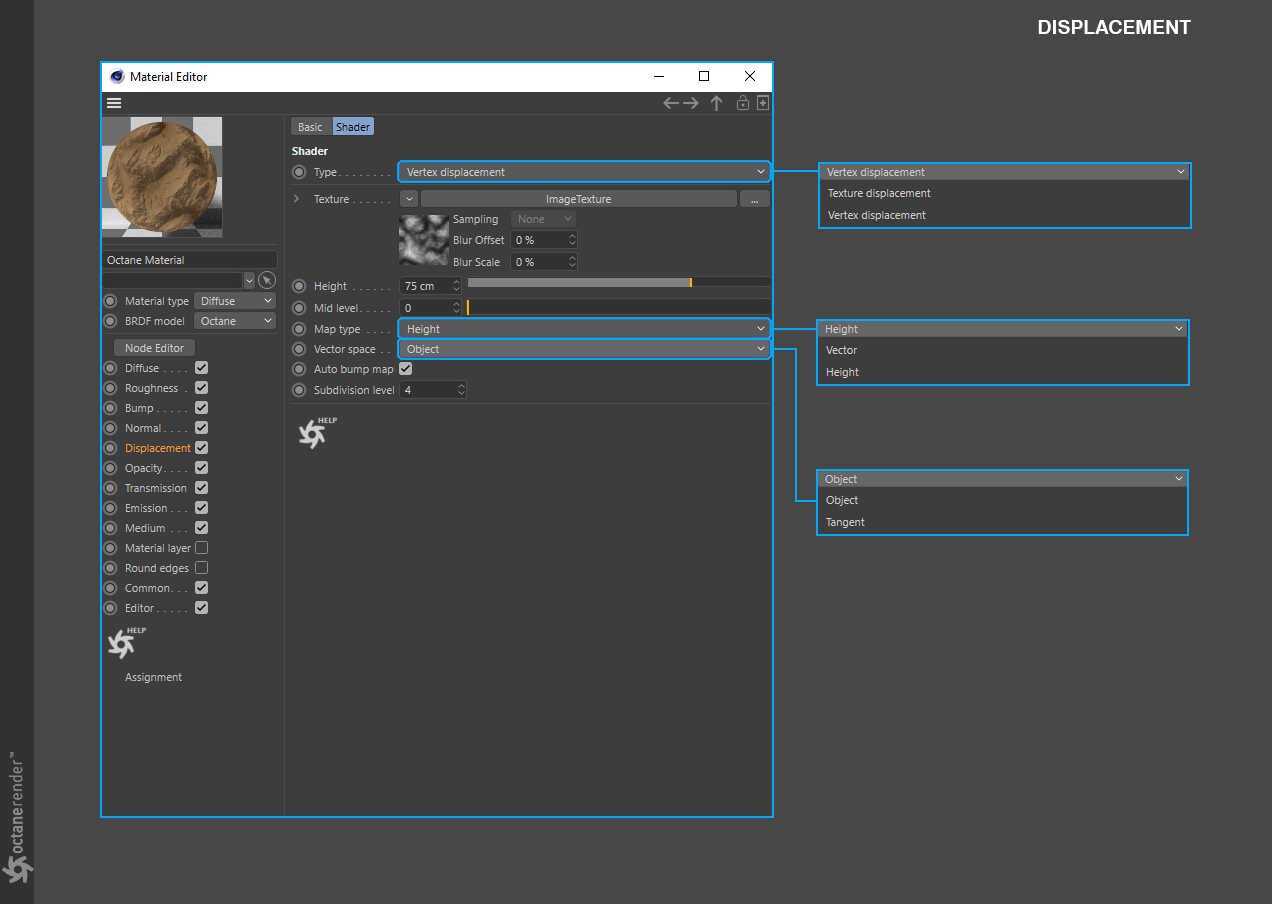Viewport: 1272px width, 904px height.
Task: Open the Vector space Object dropdown
Action: pyautogui.click(x=584, y=349)
